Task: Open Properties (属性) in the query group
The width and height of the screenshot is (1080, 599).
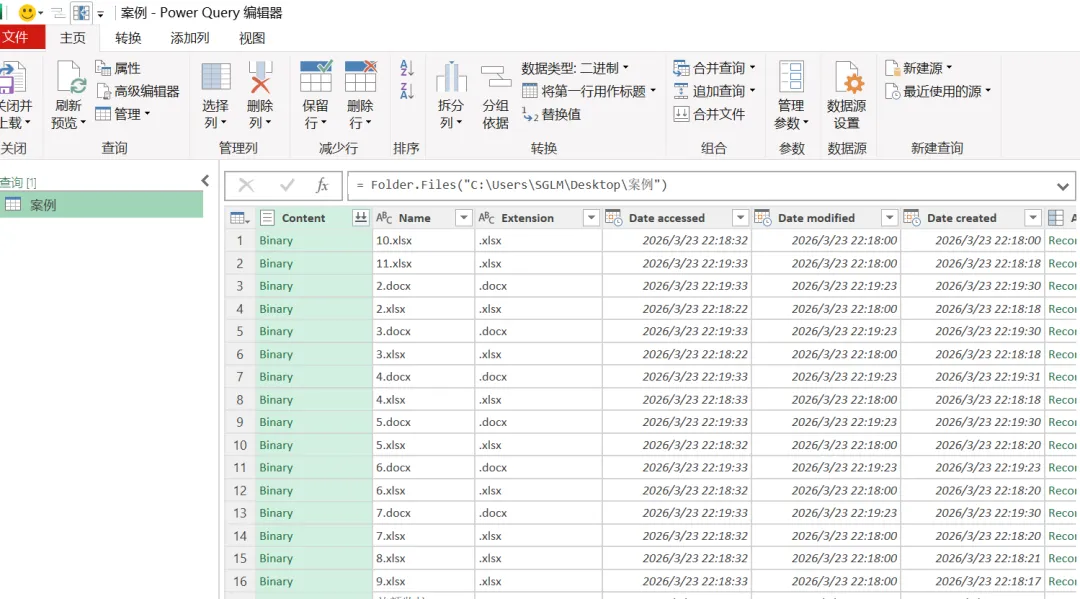Action: pyautogui.click(x=118, y=68)
